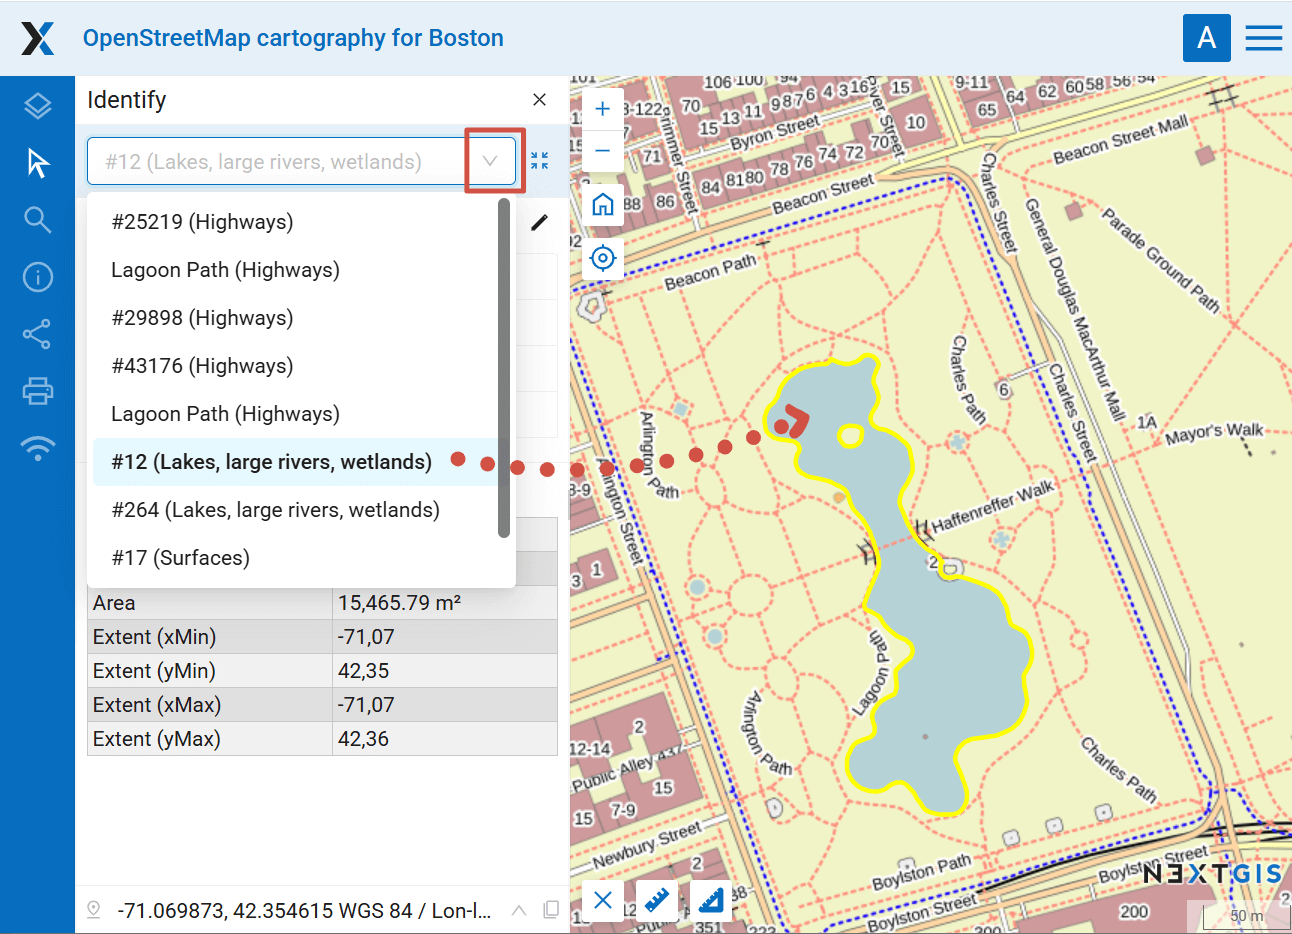Open the Share panel in sidebar

(x=37, y=334)
